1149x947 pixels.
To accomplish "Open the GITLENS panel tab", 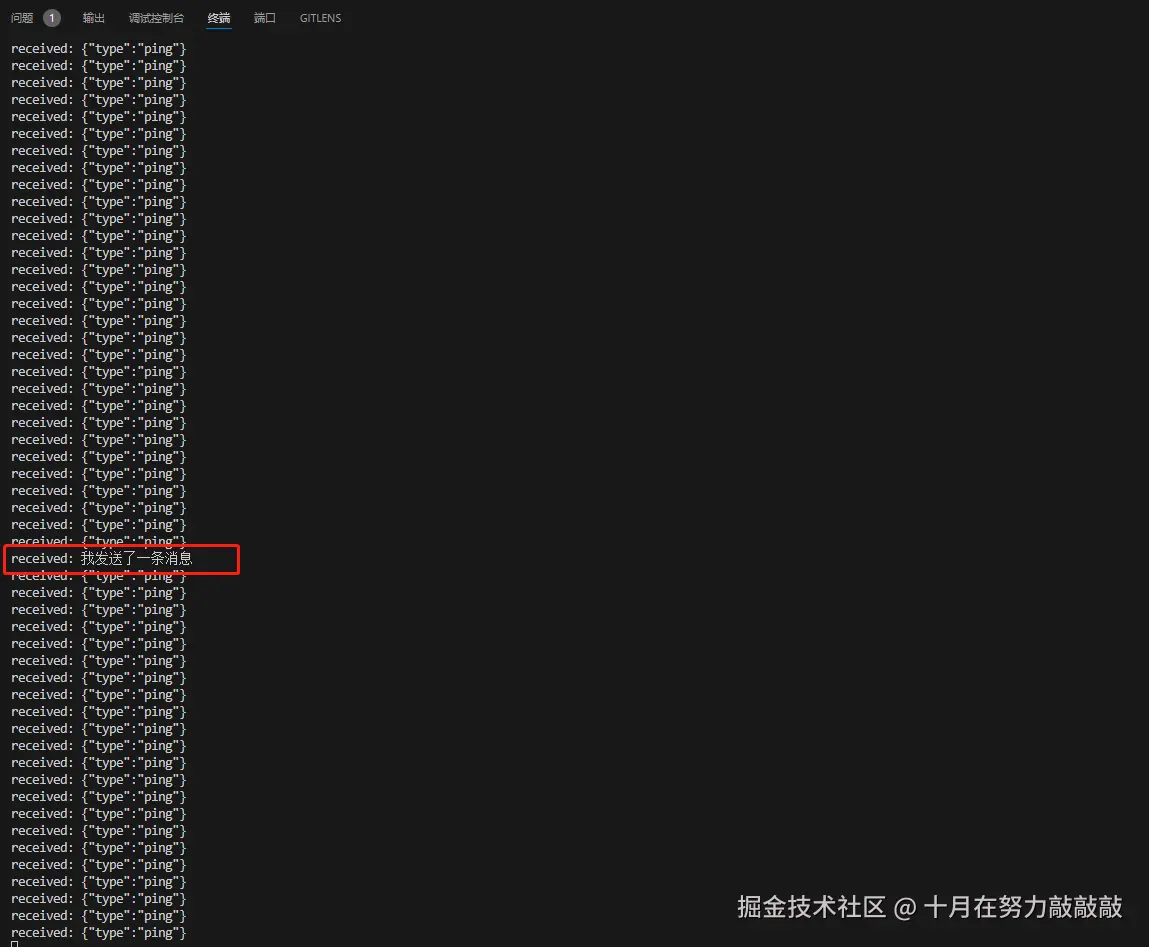I will [320, 17].
